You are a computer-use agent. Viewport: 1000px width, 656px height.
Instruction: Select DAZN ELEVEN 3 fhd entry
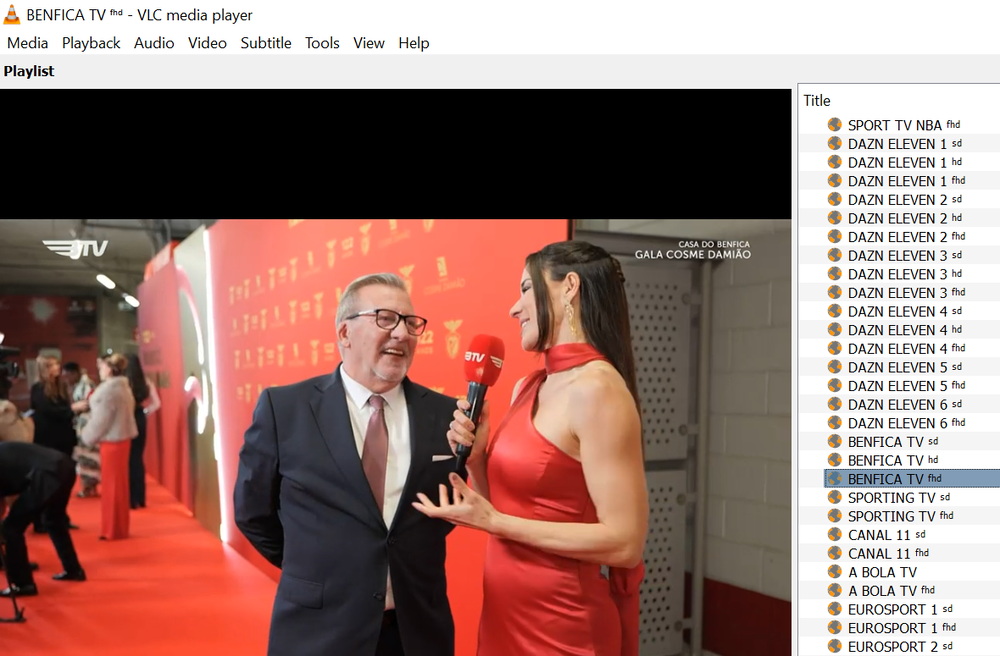[x=906, y=293]
